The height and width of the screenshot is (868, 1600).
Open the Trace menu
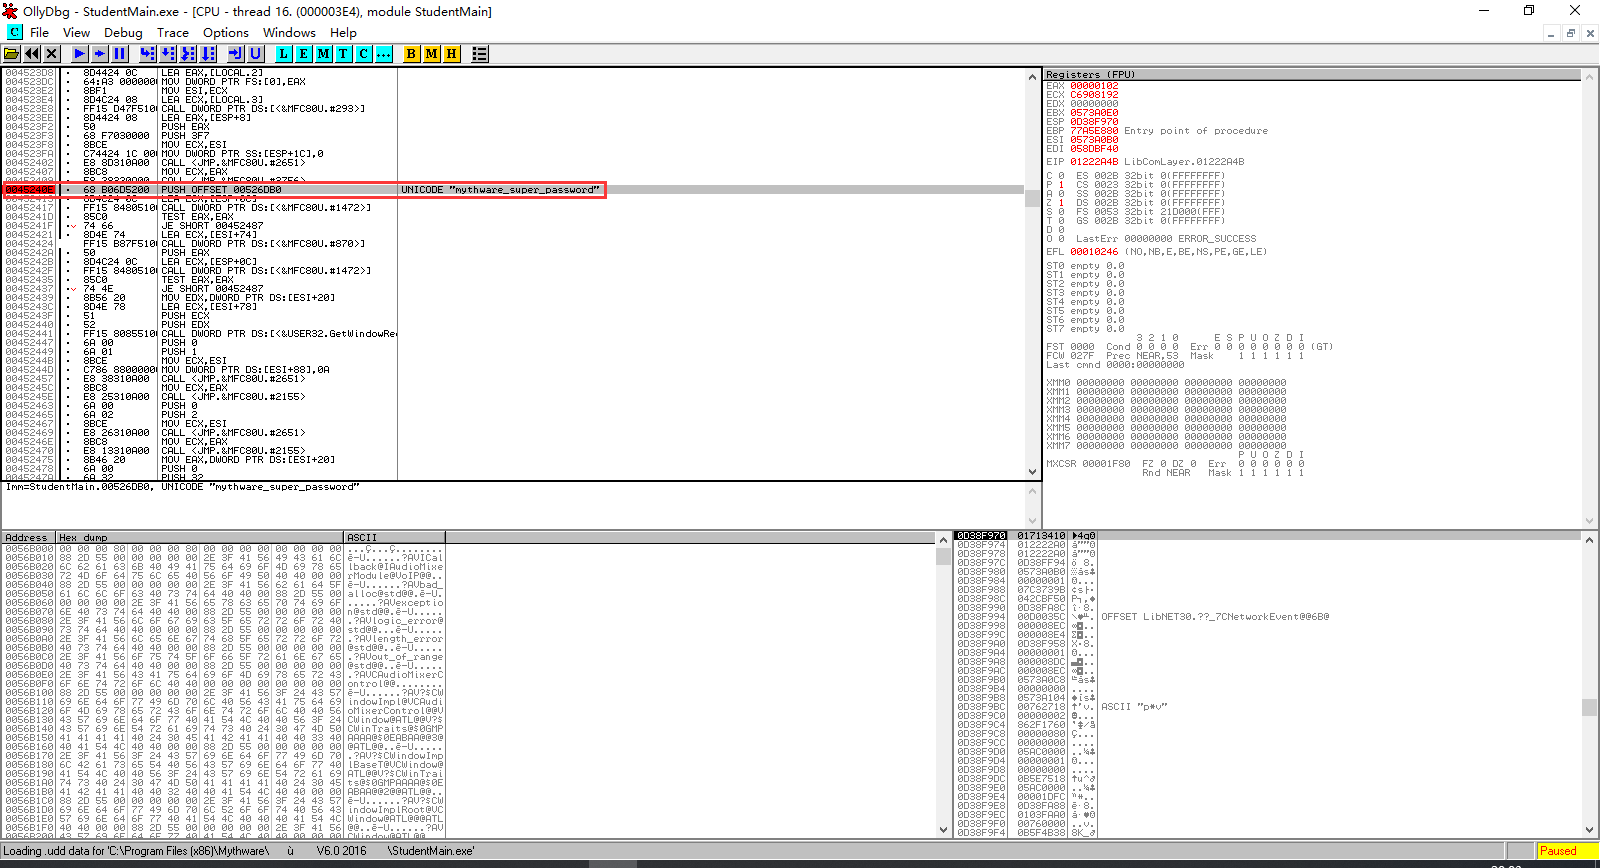coord(173,32)
